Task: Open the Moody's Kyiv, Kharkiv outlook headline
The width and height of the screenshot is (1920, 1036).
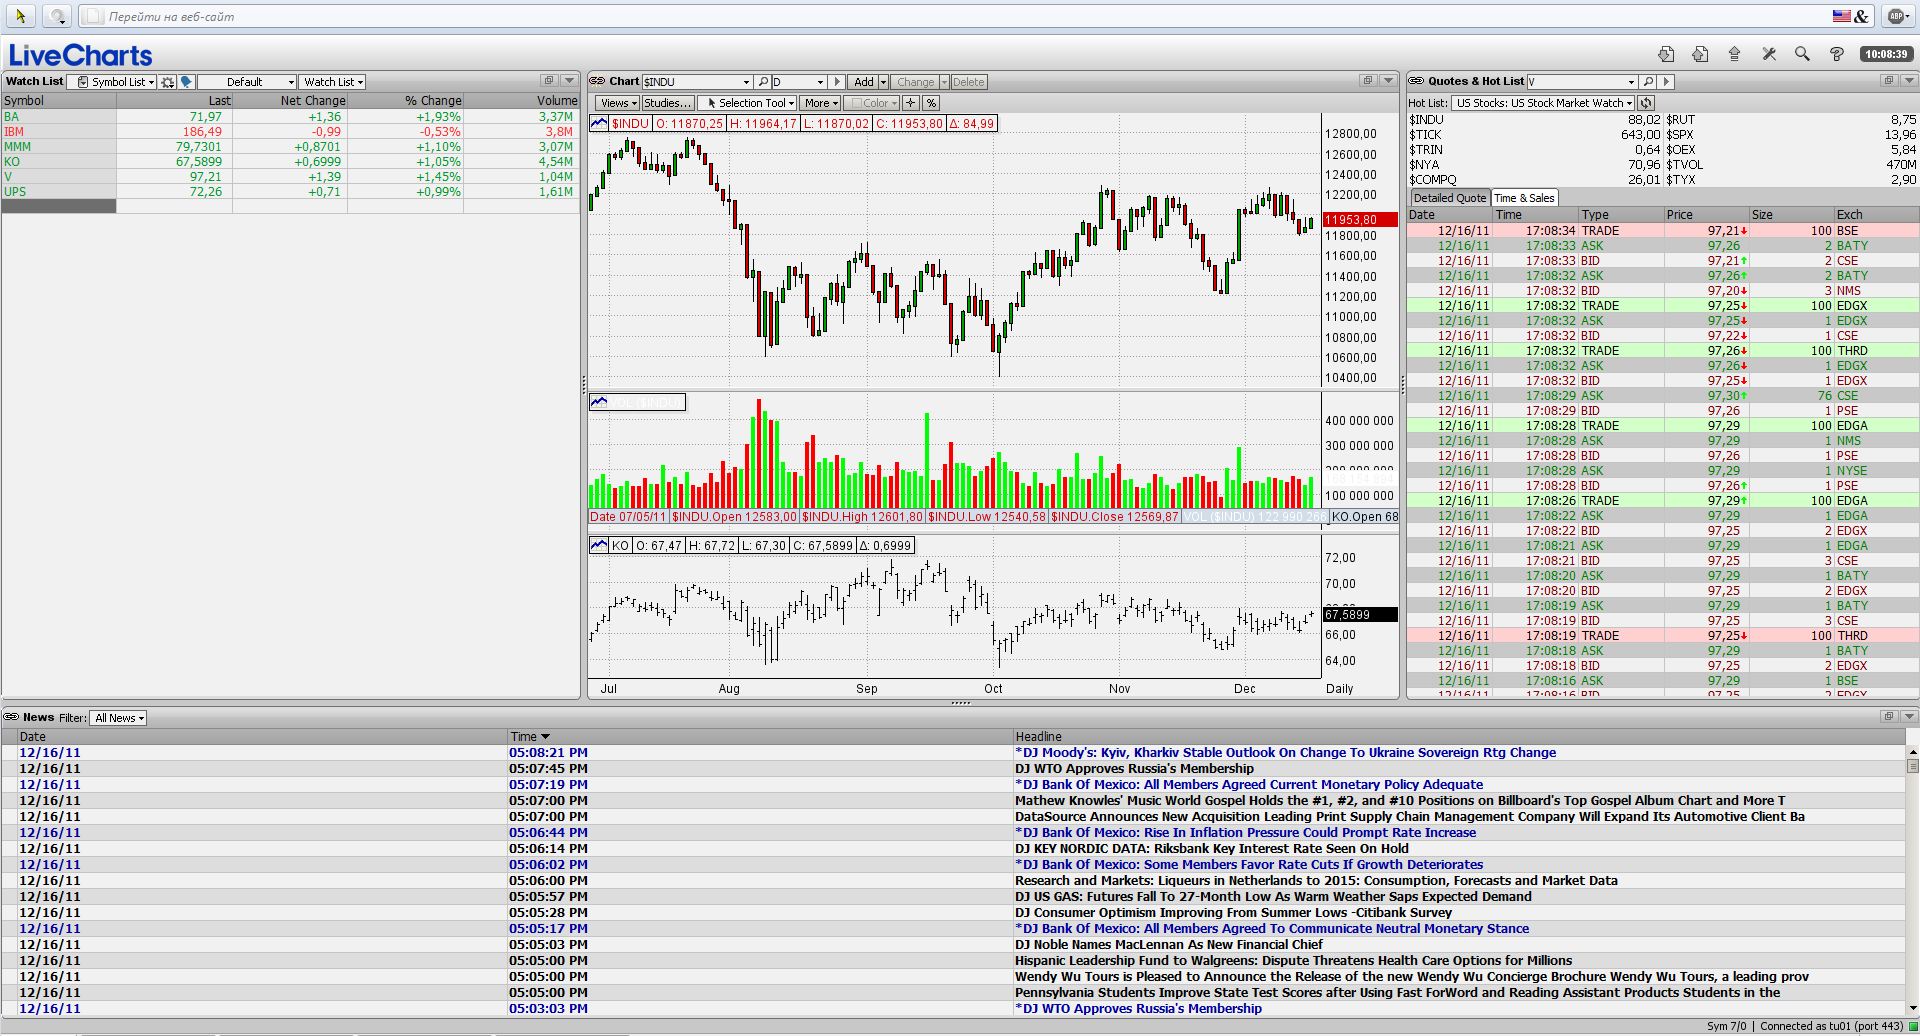Action: pyautogui.click(x=1285, y=753)
